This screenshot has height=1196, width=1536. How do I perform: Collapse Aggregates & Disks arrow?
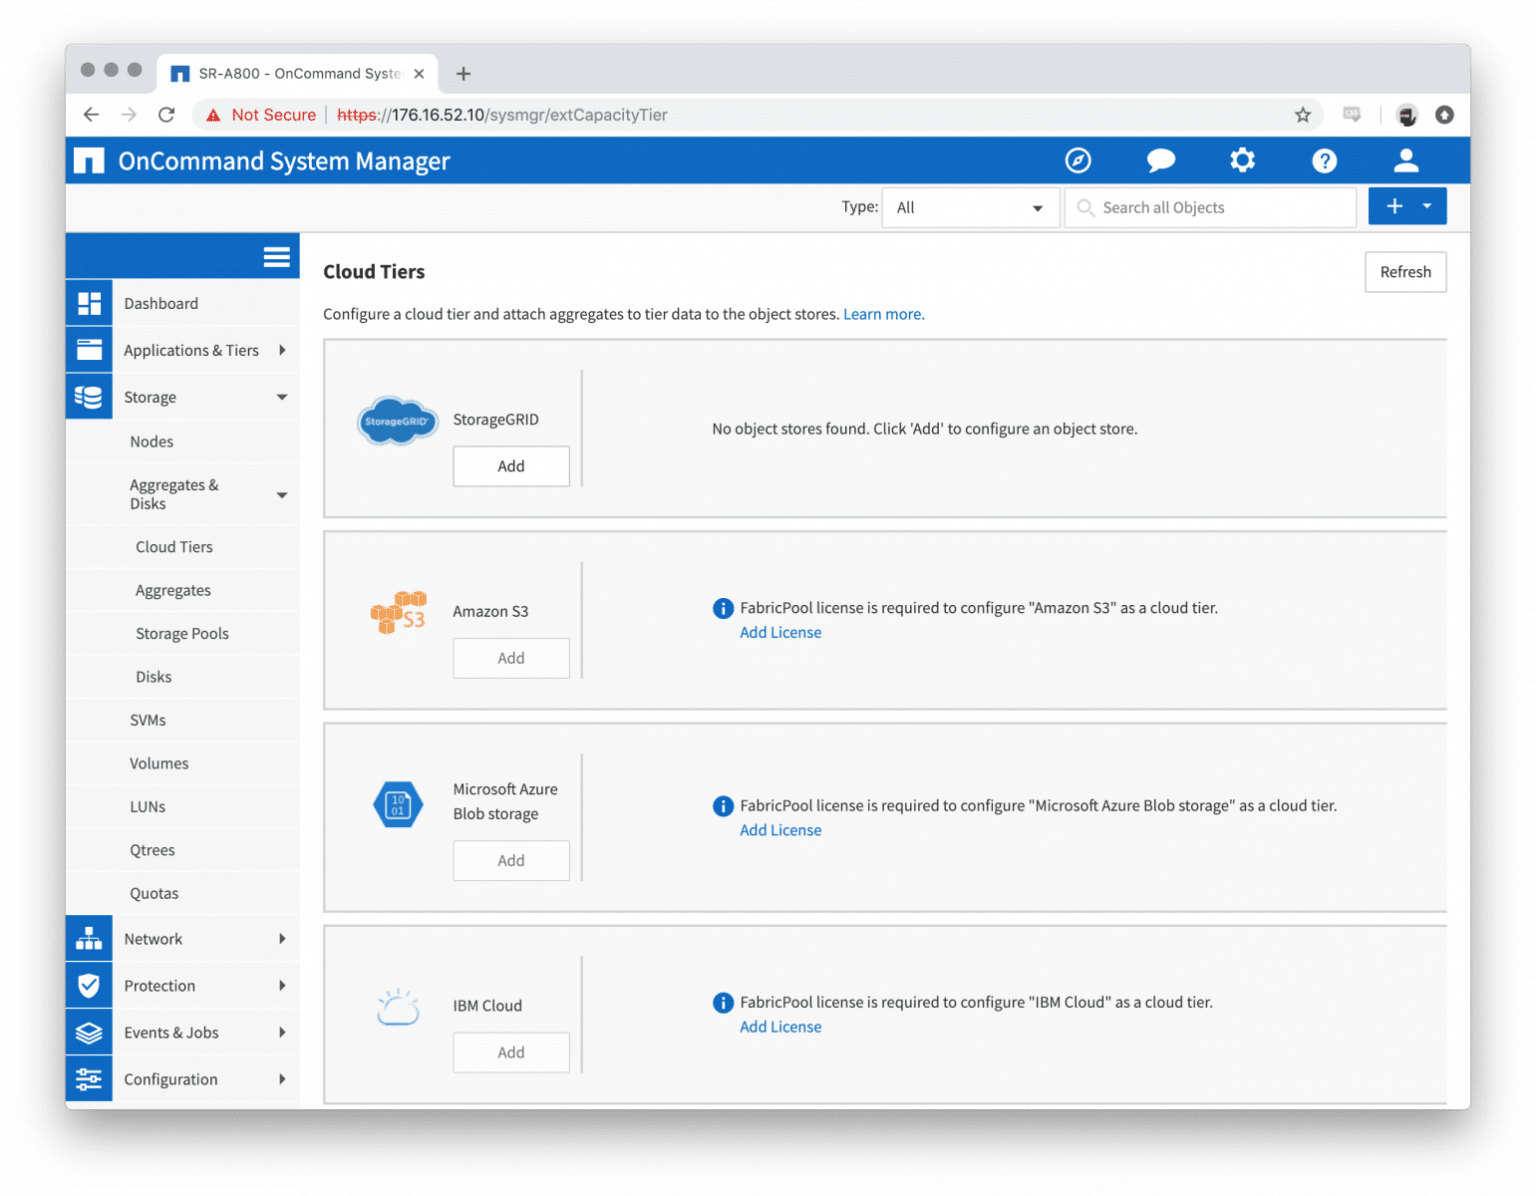[x=282, y=495]
